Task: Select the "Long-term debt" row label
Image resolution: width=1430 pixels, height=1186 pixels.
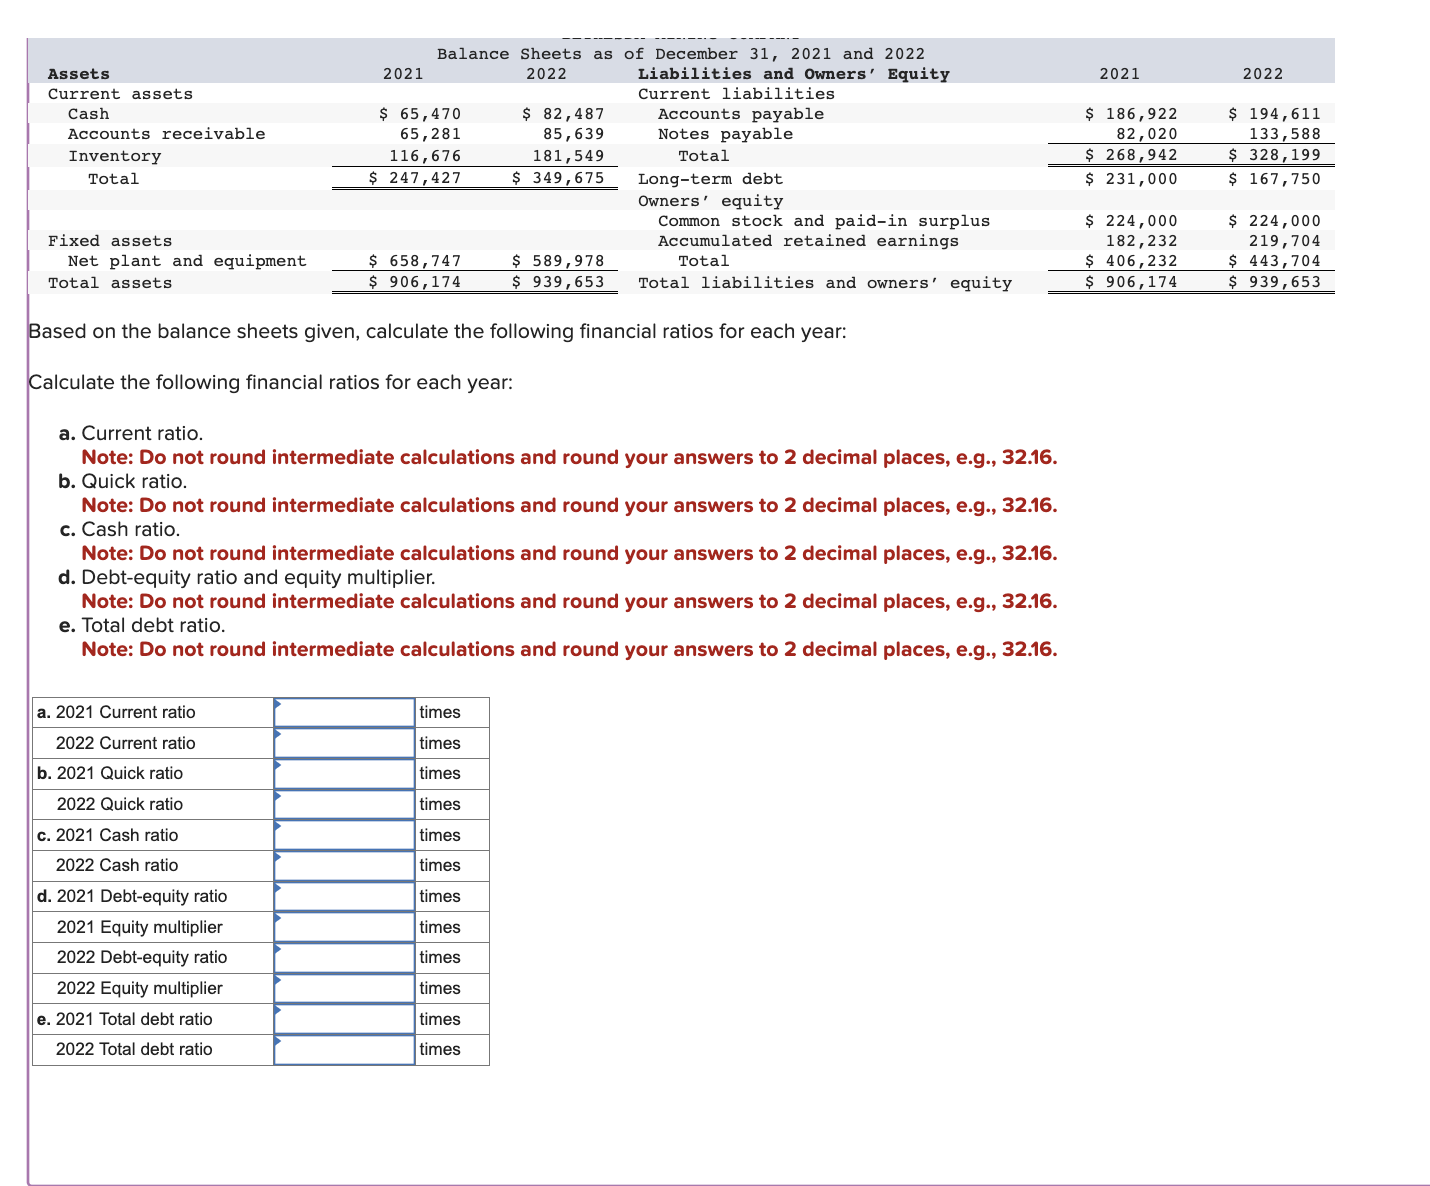Action: [710, 179]
